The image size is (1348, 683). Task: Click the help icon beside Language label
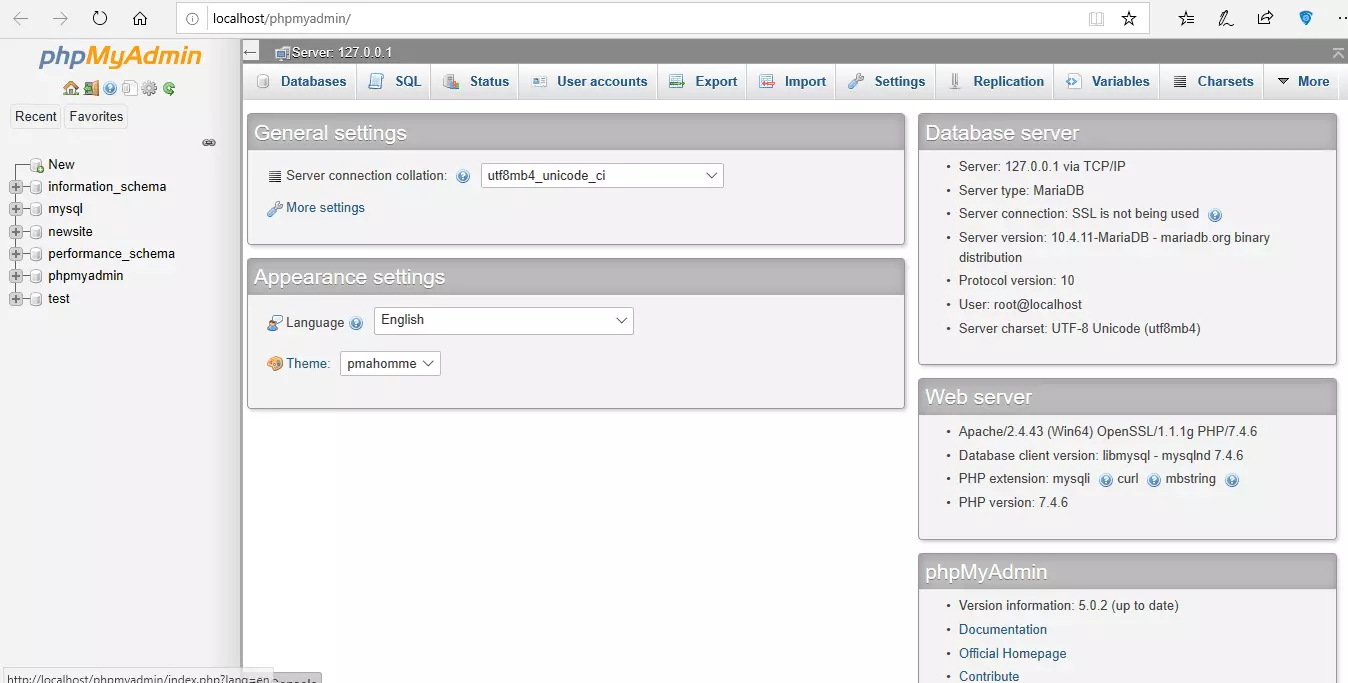tap(357, 323)
